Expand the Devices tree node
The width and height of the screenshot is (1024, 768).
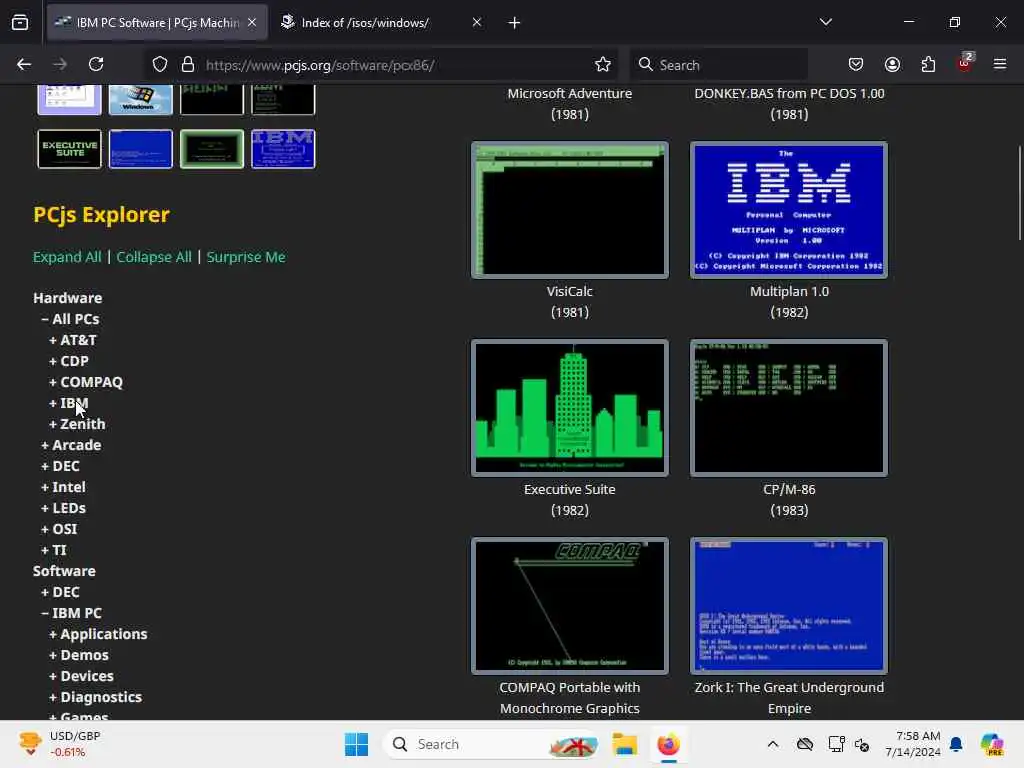tap(81, 675)
